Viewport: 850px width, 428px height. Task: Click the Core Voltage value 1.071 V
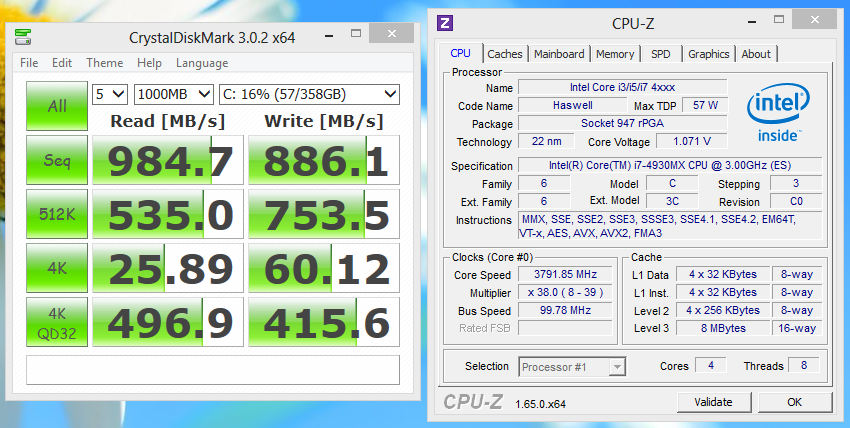(x=692, y=141)
